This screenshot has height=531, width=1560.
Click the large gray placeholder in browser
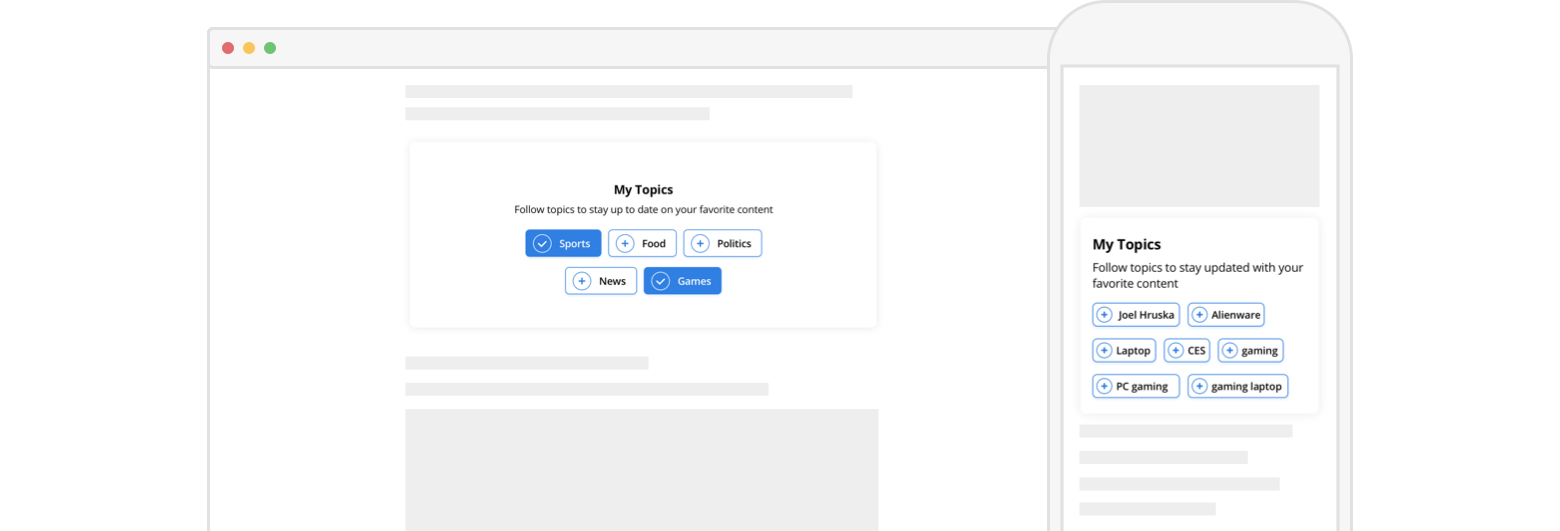pos(641,470)
